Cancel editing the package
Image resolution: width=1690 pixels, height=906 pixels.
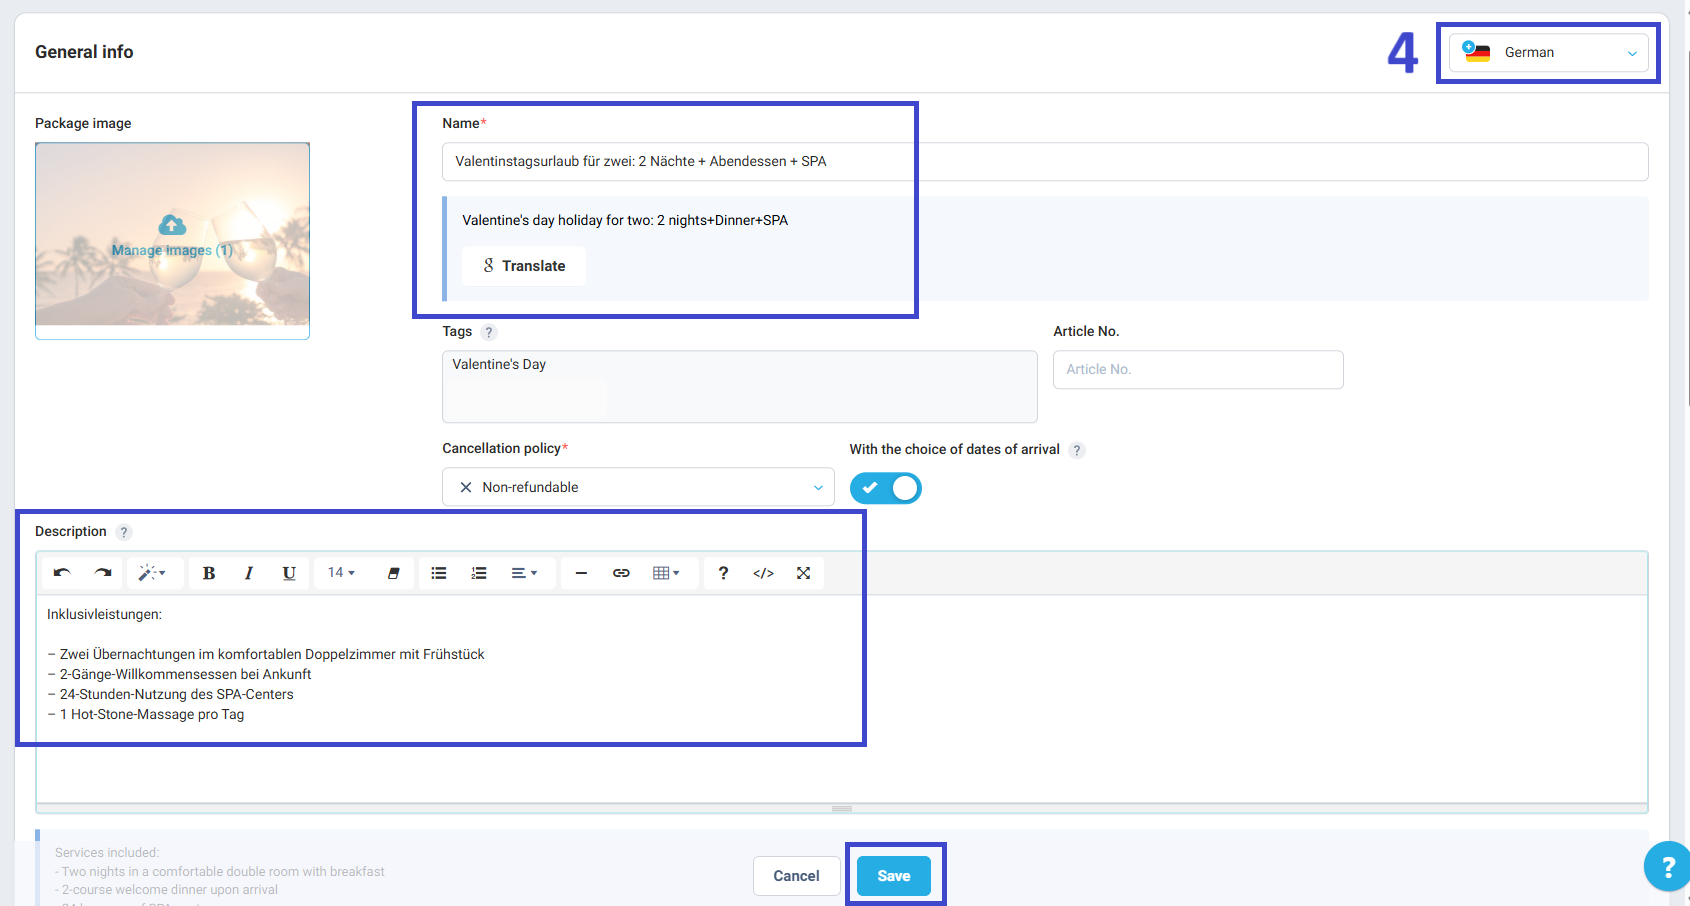point(796,876)
